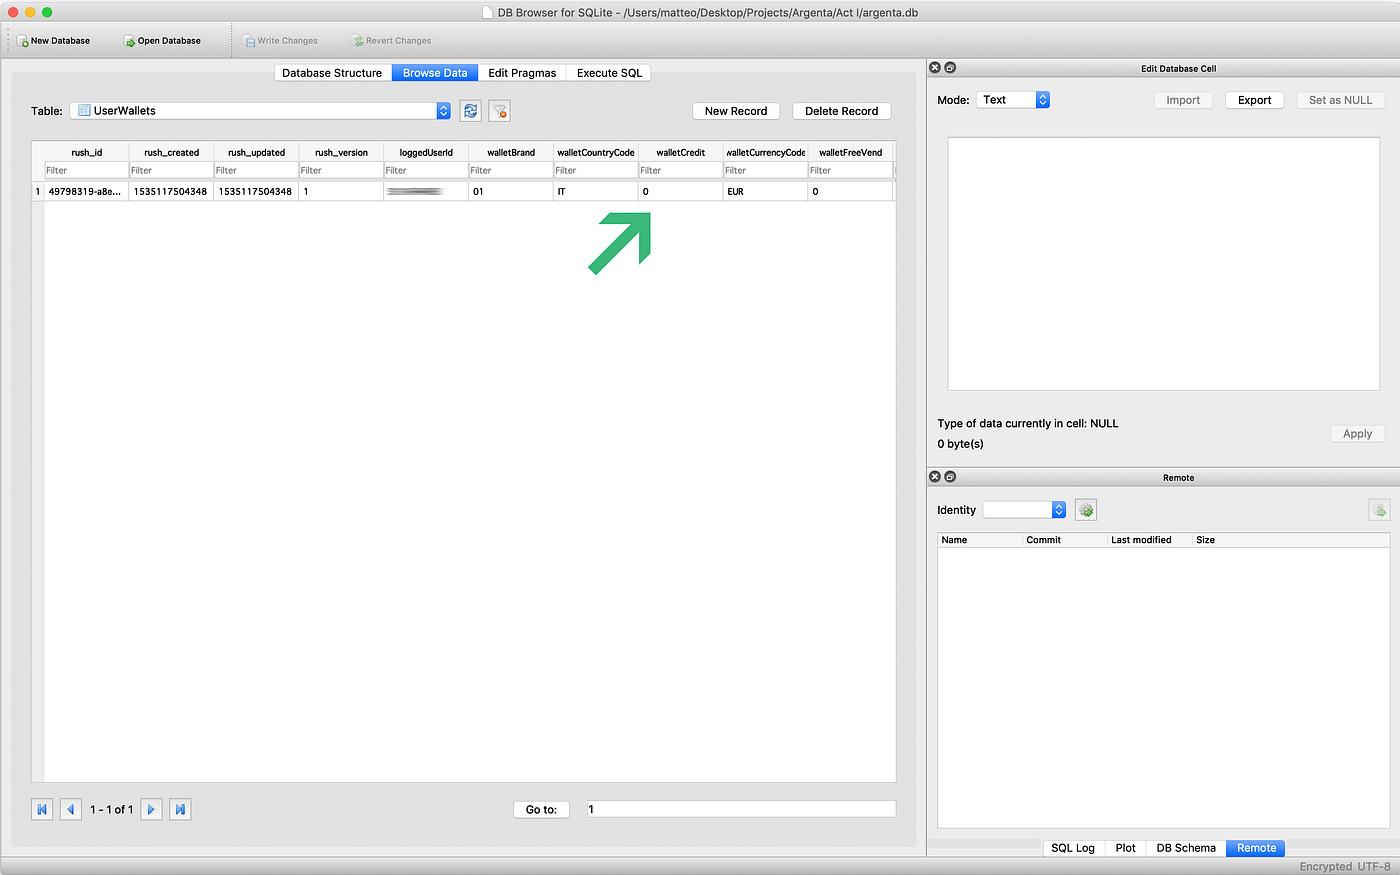1400x875 pixels.
Task: Click the cell editor text area
Action: point(1163,264)
